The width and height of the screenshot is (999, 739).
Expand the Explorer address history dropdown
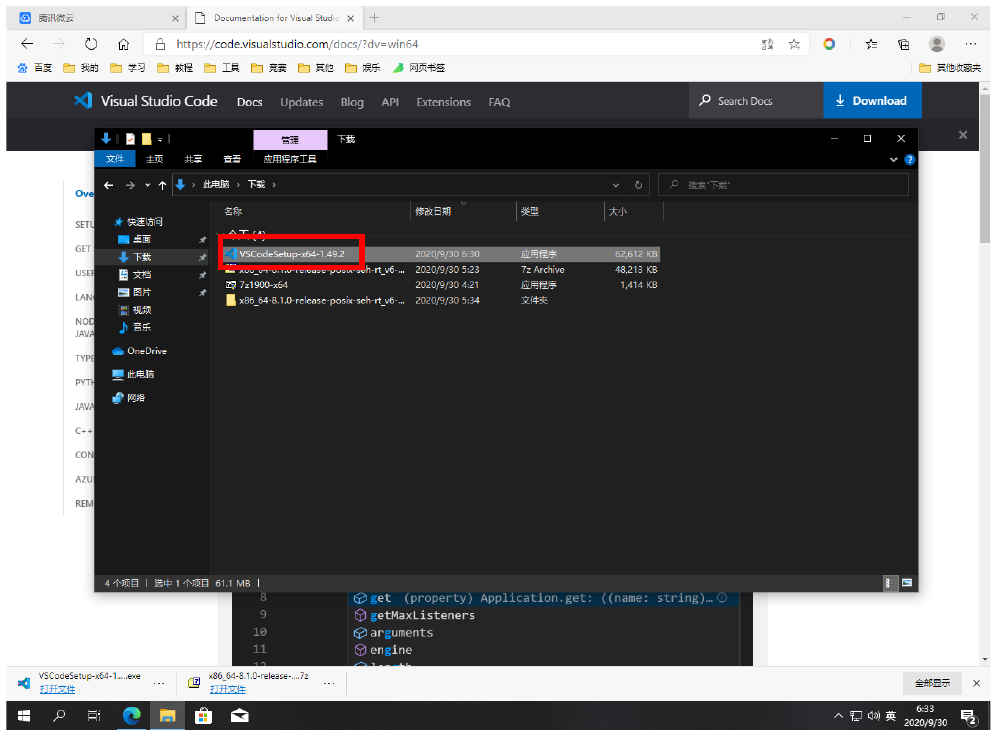616,185
